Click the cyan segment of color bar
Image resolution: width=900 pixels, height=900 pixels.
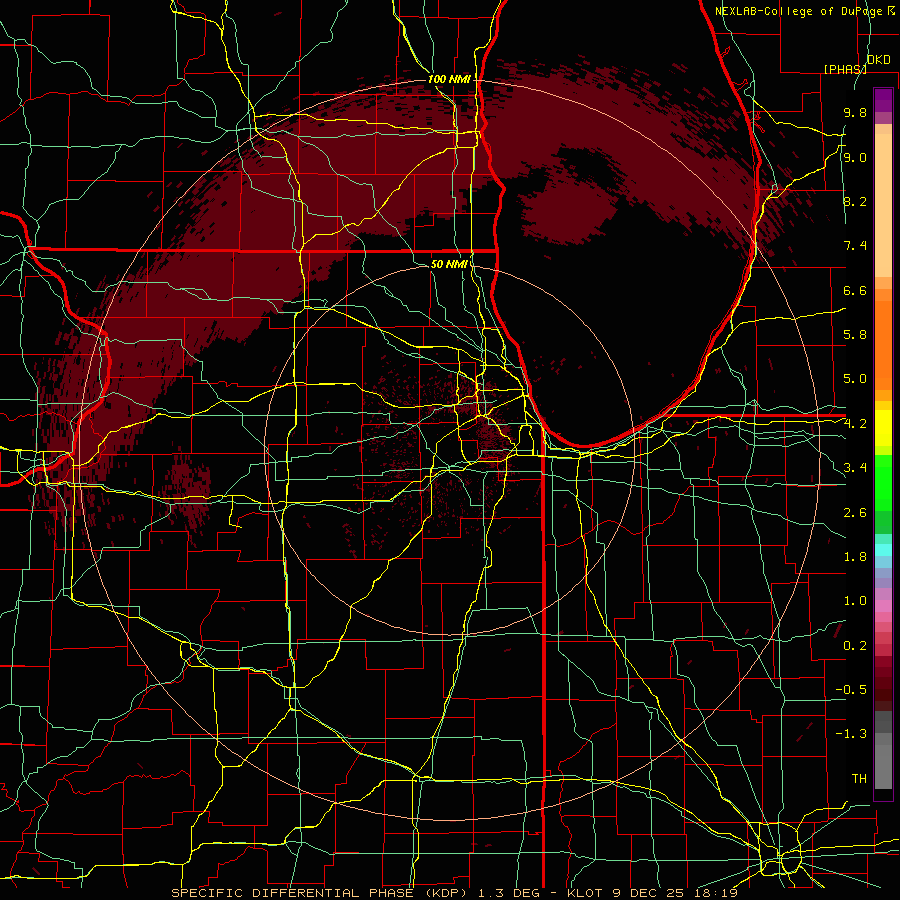coord(883,550)
